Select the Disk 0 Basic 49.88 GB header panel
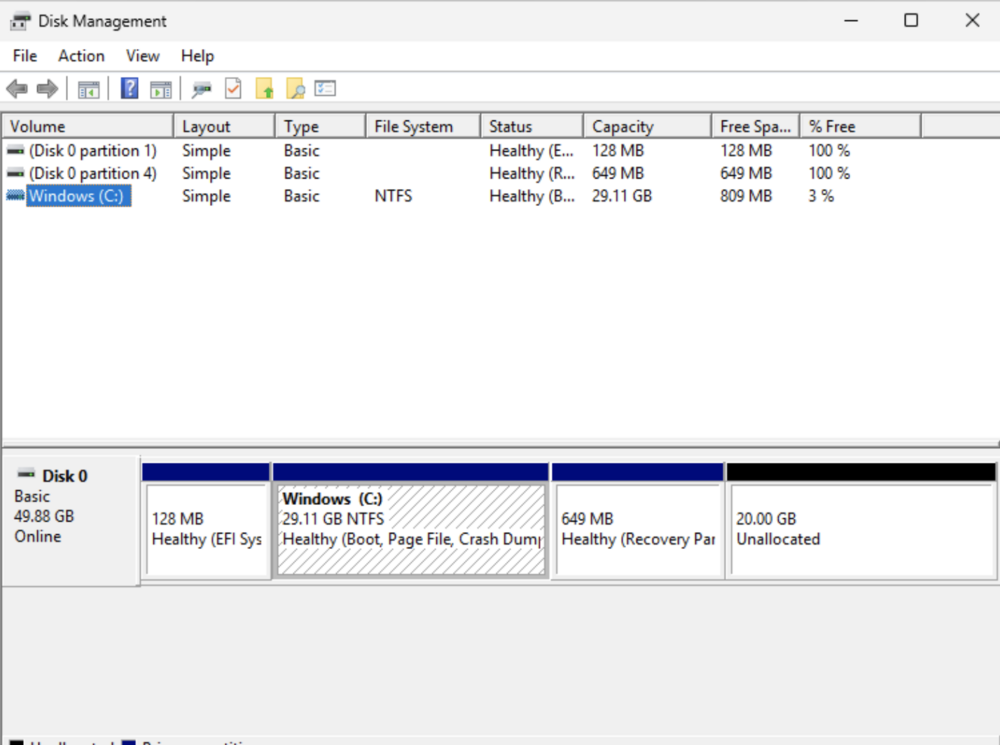1000x745 pixels. [71, 520]
